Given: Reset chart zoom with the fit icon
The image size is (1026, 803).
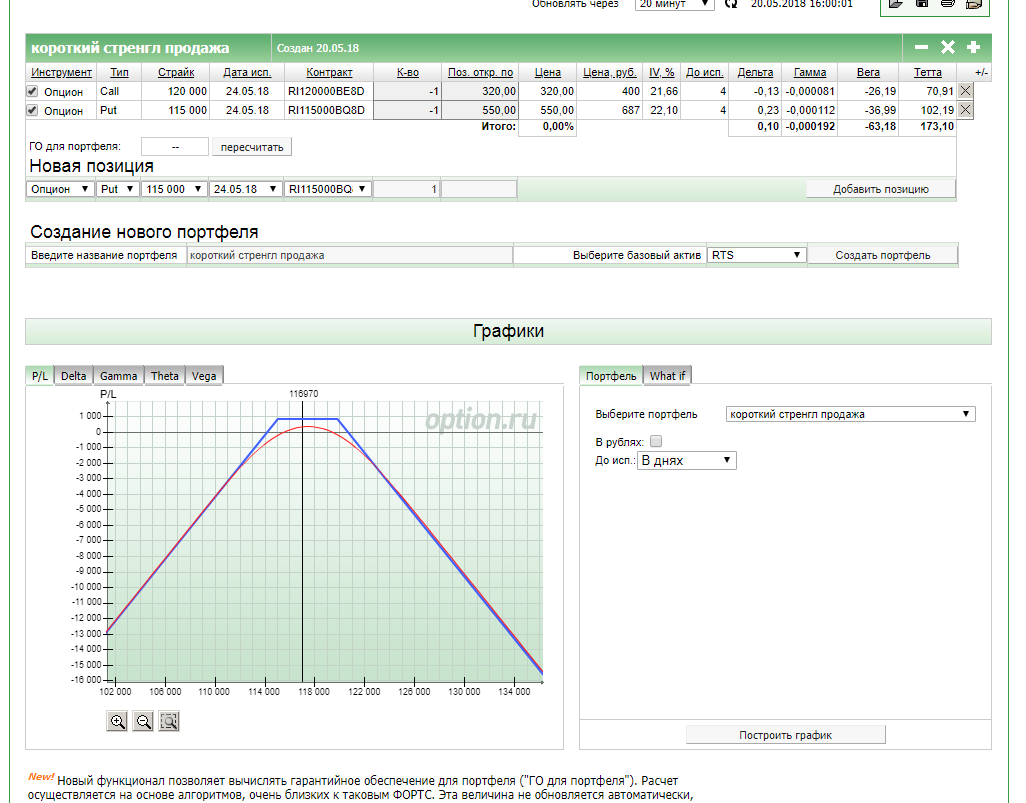Looking at the screenshot, I should point(169,721).
